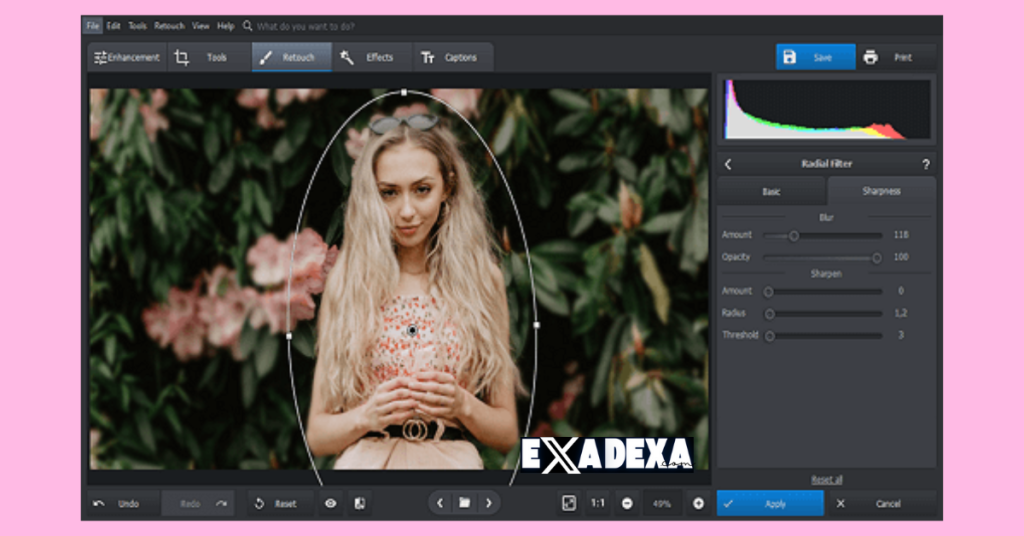The image size is (1024, 536).
Task: Open the Help menu
Action: pos(225,26)
